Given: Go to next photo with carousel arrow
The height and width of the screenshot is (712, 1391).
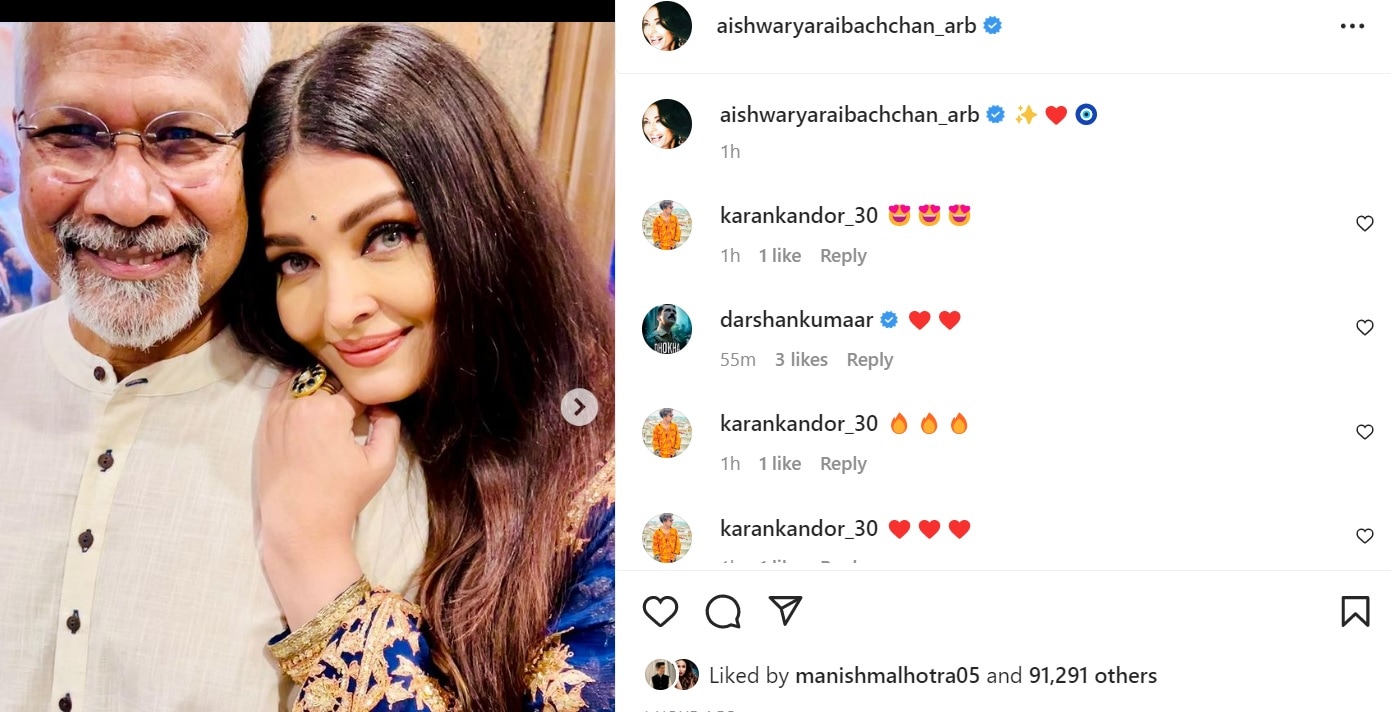Looking at the screenshot, I should pos(579,407).
